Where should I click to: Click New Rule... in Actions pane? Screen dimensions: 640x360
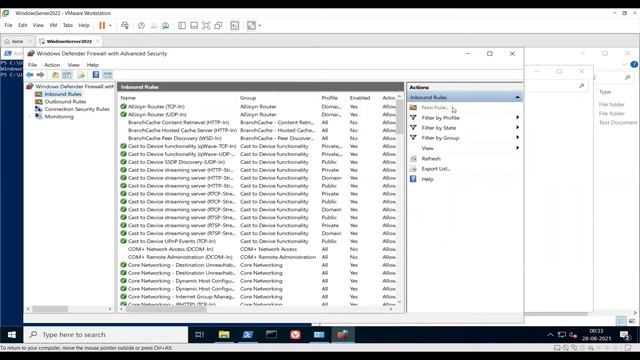434,107
